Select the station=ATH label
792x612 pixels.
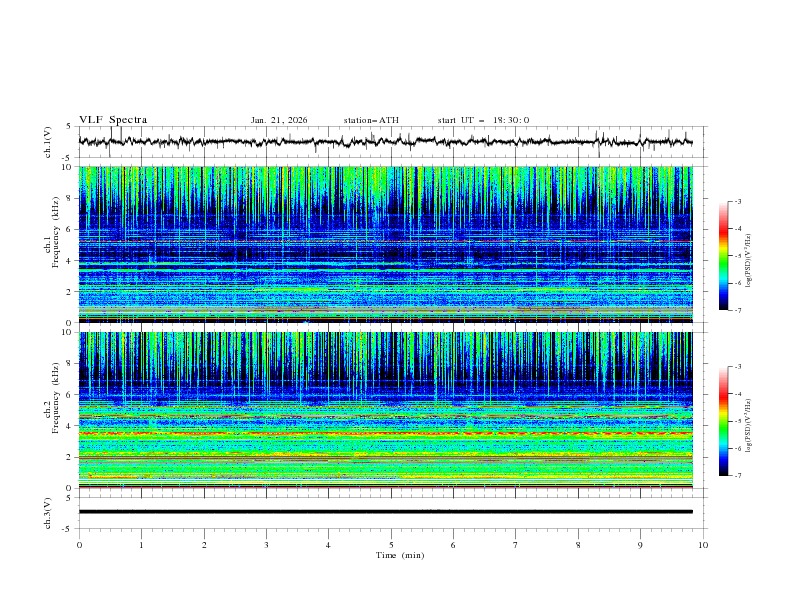pyautogui.click(x=371, y=120)
